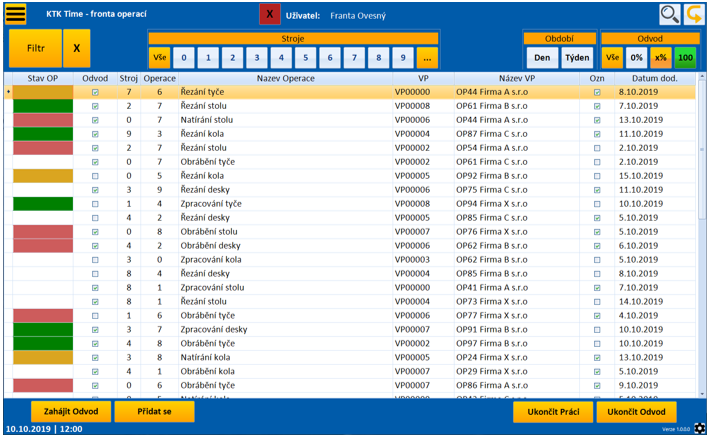
Task: Select the Zpracování desky row VP00007
Action: coord(300,330)
